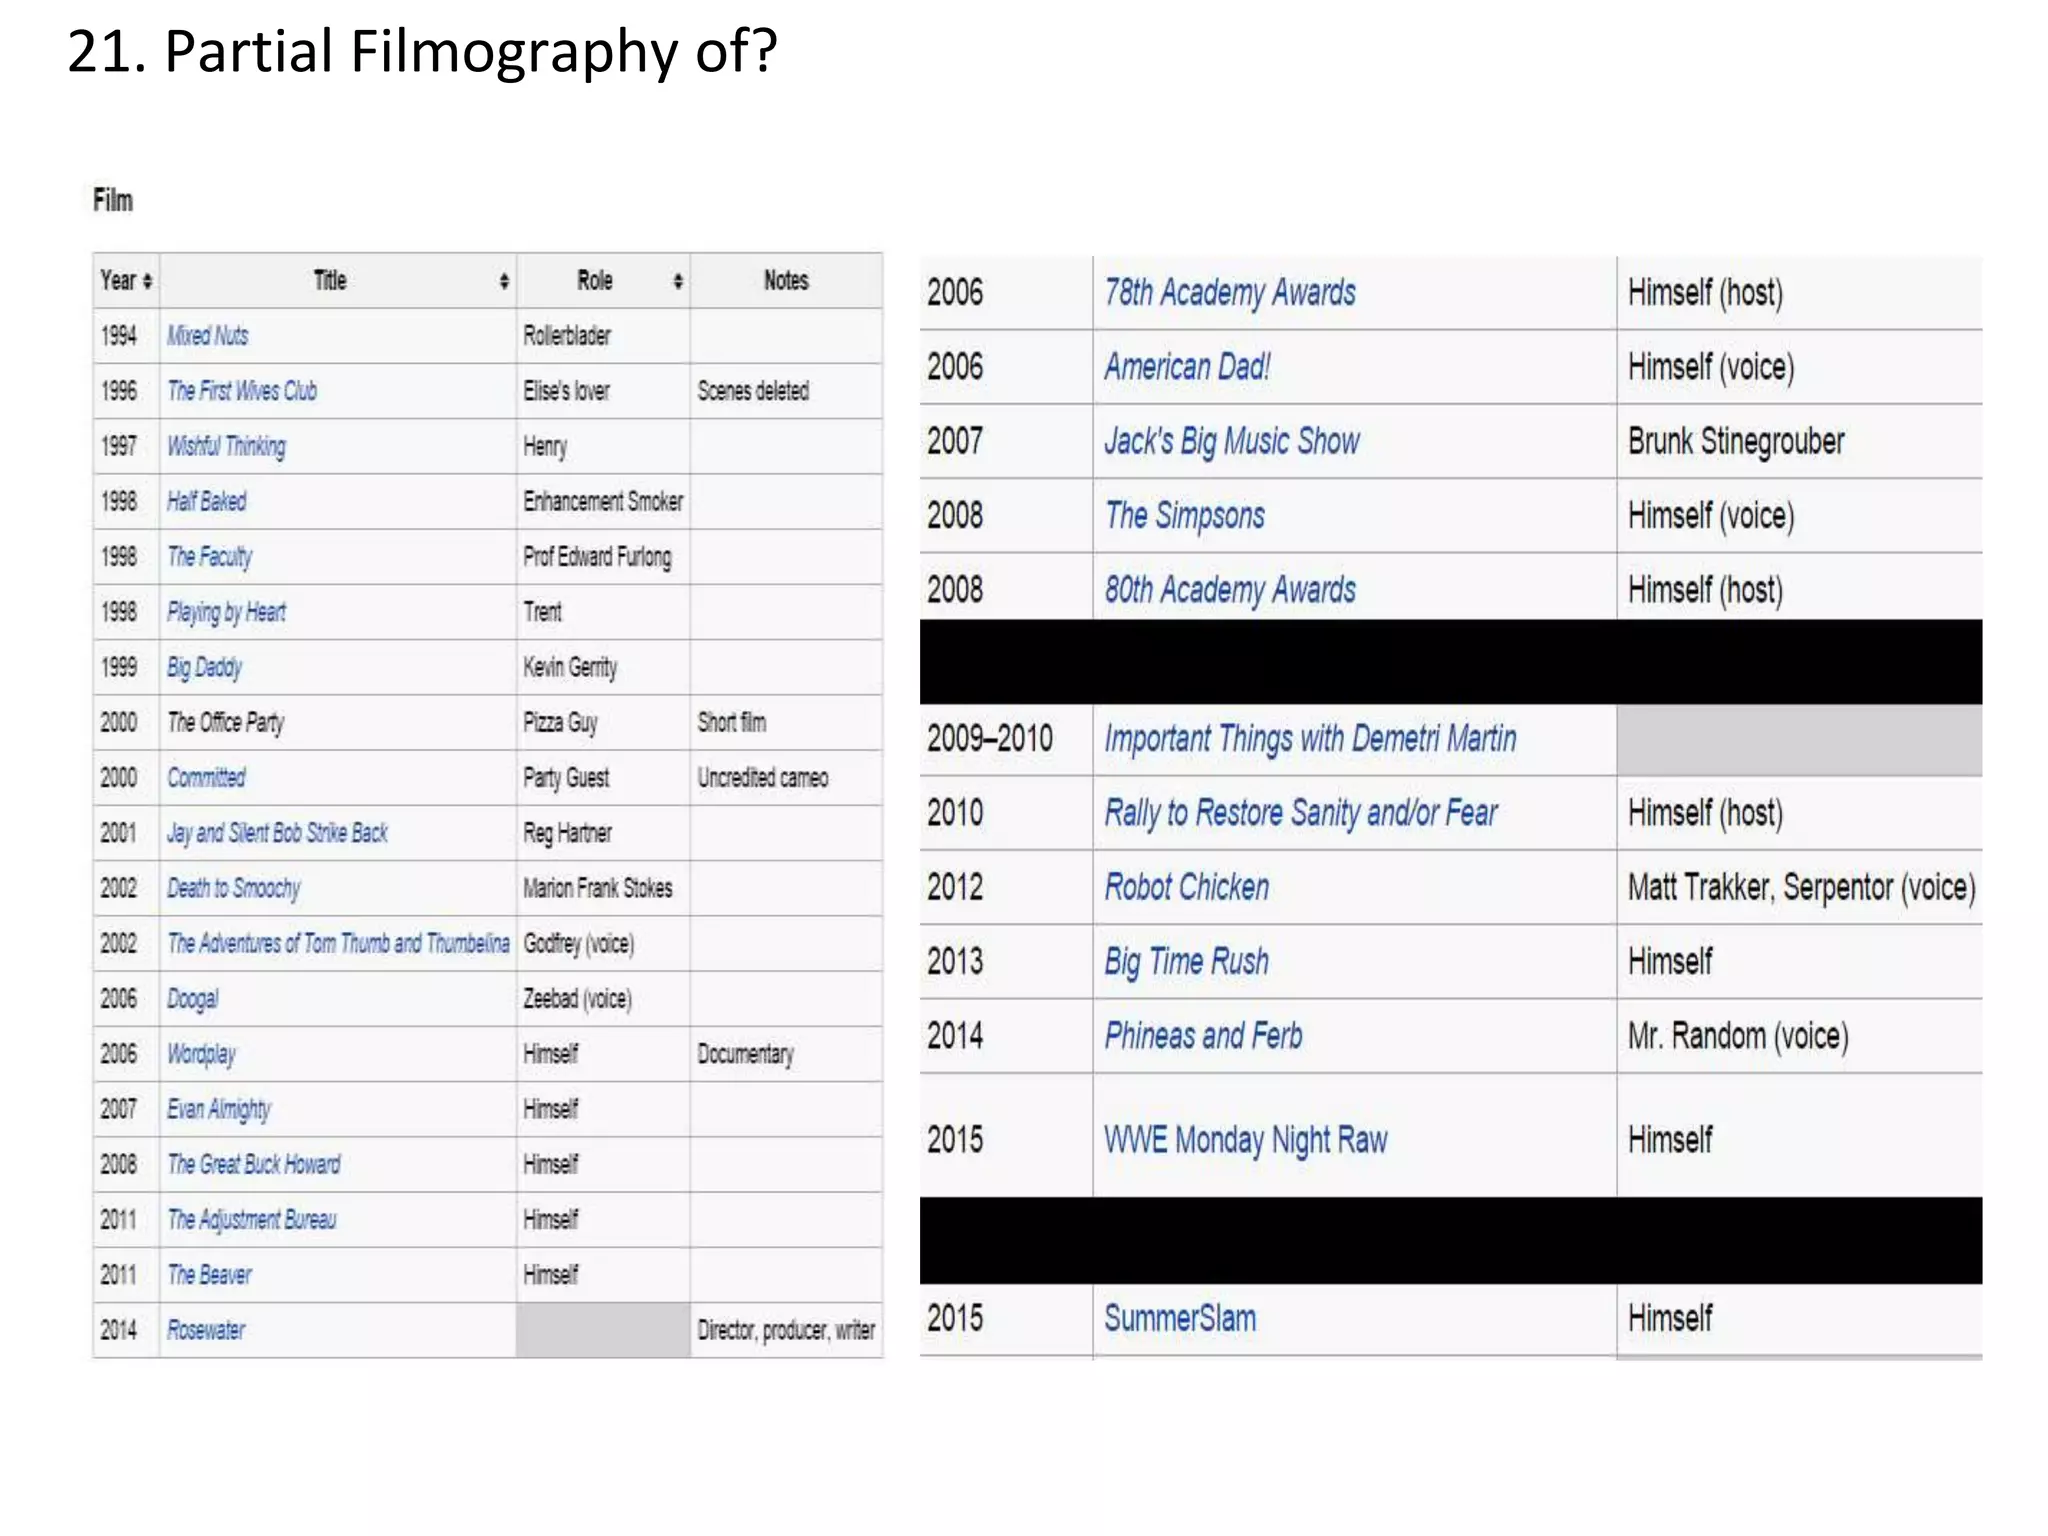
Task: Open the American Dad! link
Action: [1187, 367]
